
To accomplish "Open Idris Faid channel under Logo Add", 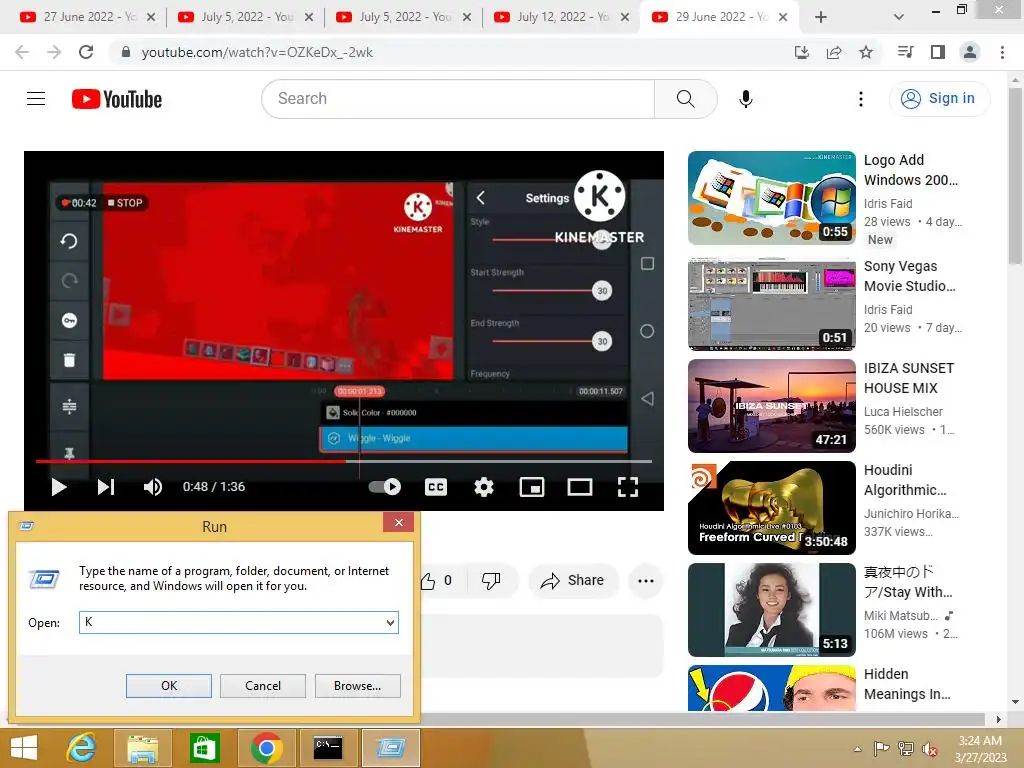I will pos(888,204).
